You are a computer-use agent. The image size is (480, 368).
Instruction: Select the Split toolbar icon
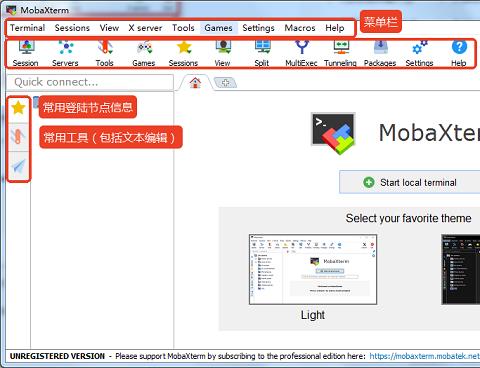(x=262, y=53)
